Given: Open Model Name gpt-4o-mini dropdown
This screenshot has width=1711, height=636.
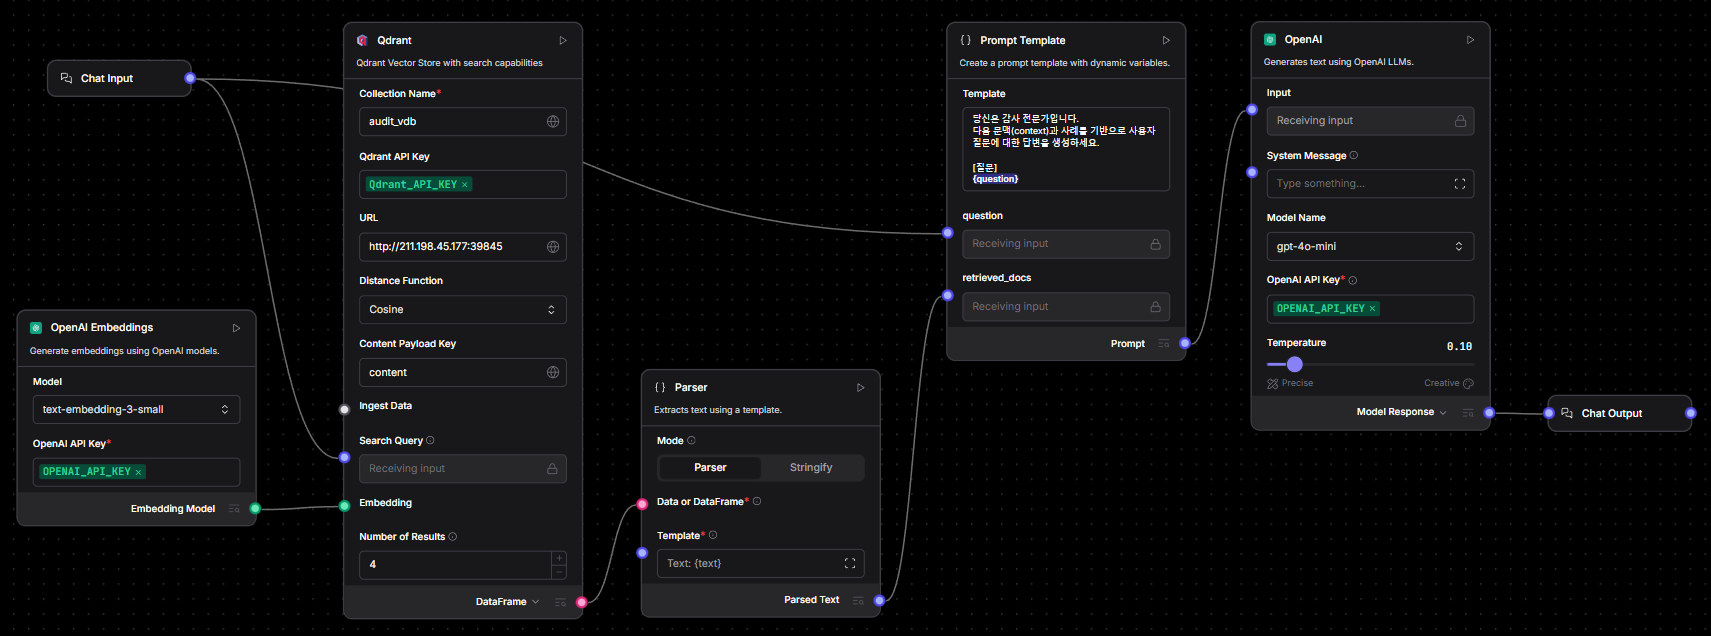Looking at the screenshot, I should 1370,247.
